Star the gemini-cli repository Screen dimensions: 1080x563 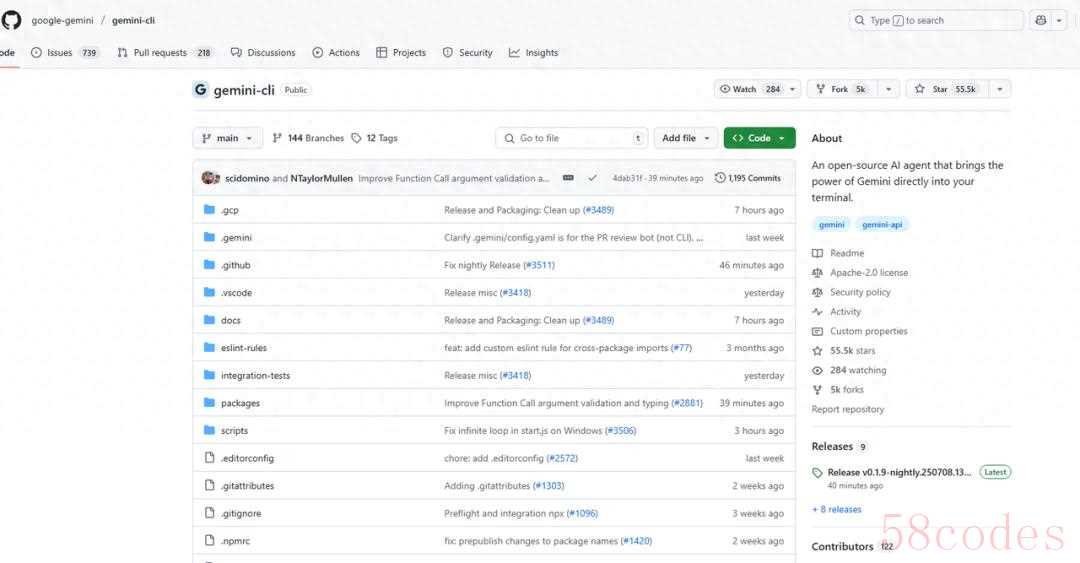pos(946,89)
